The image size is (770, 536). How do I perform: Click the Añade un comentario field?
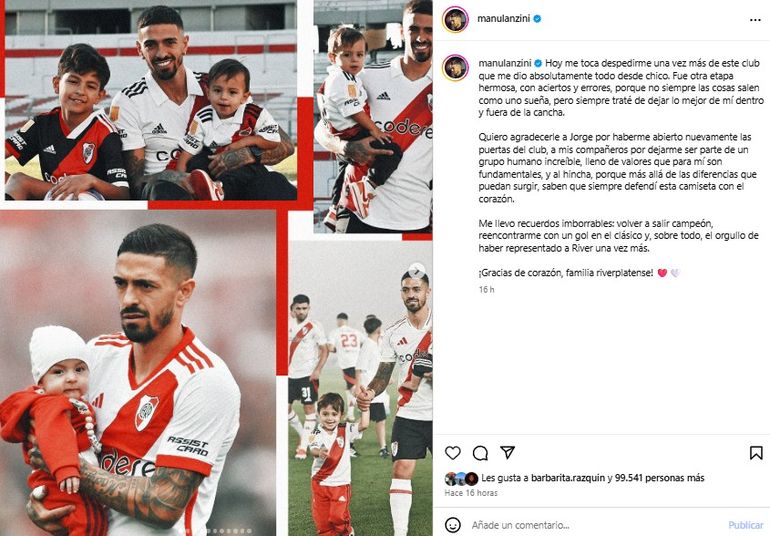[594, 525]
